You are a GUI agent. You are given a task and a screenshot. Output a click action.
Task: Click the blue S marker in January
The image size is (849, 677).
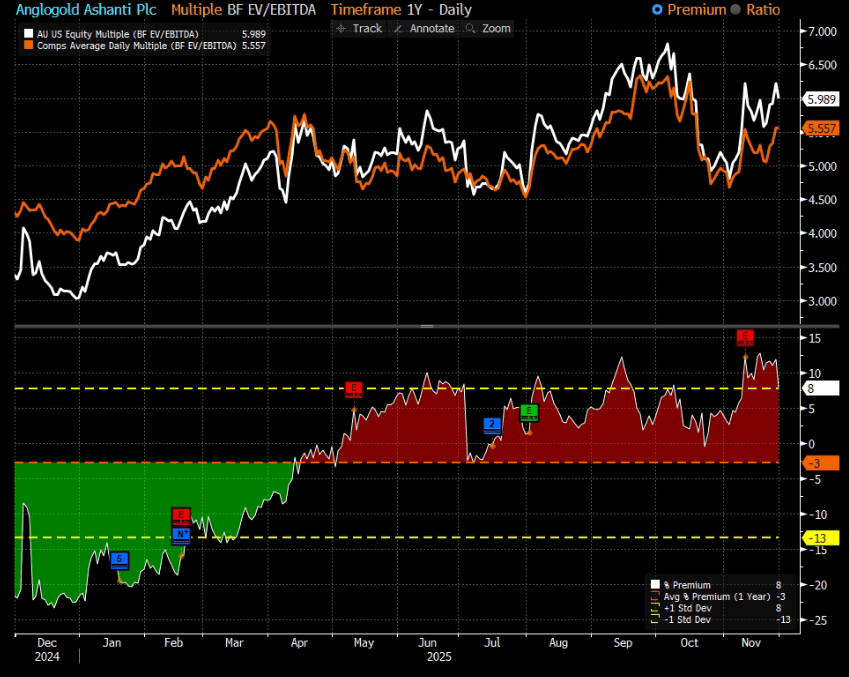(120, 560)
